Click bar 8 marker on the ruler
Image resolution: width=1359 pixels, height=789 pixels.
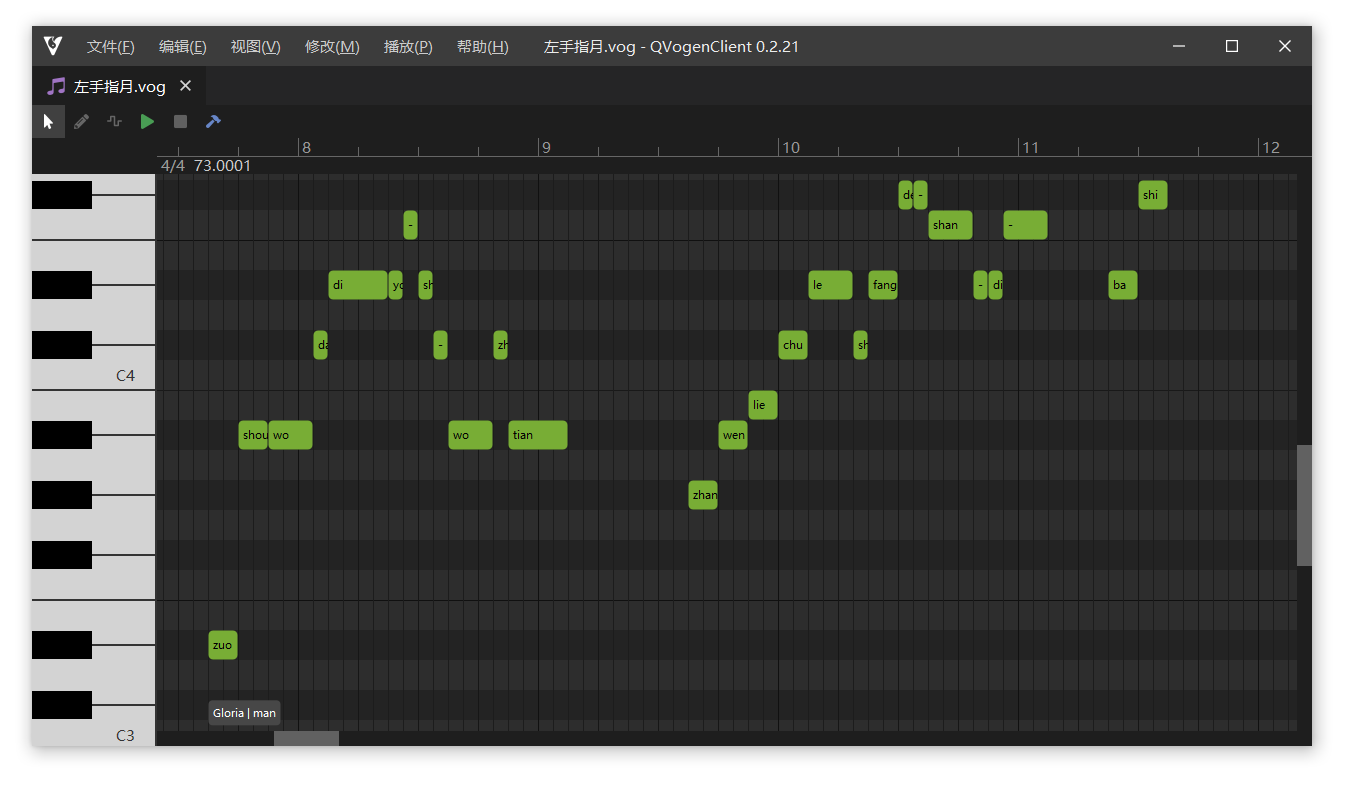[306, 148]
